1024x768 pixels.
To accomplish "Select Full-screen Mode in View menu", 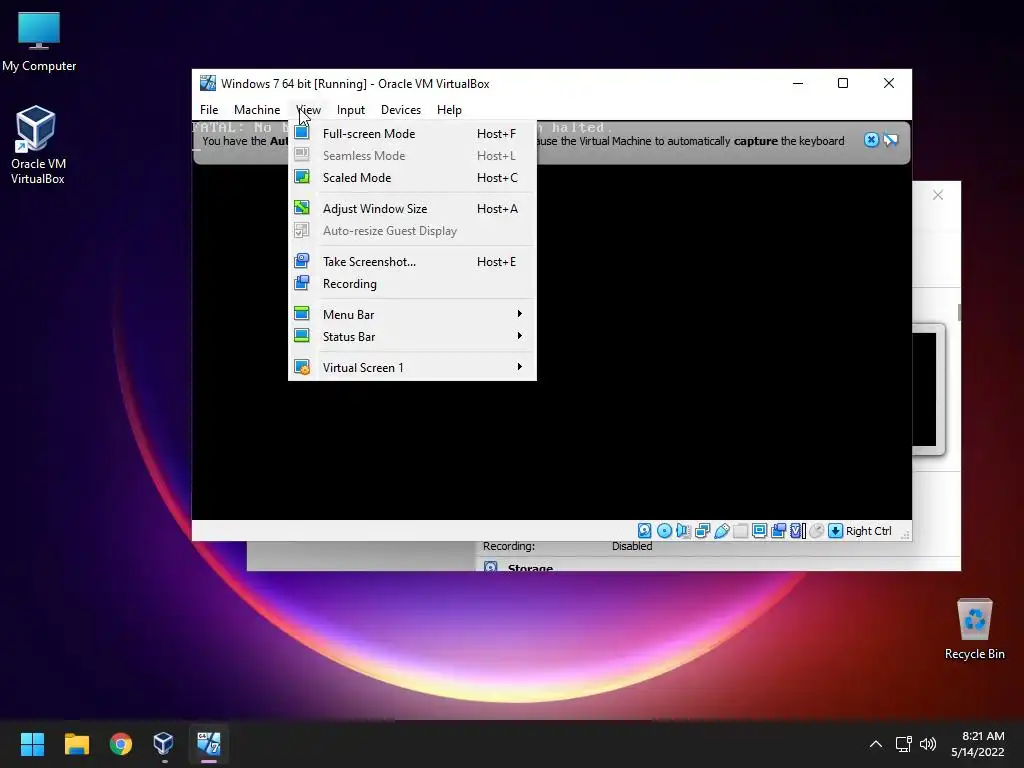I will click(412, 133).
